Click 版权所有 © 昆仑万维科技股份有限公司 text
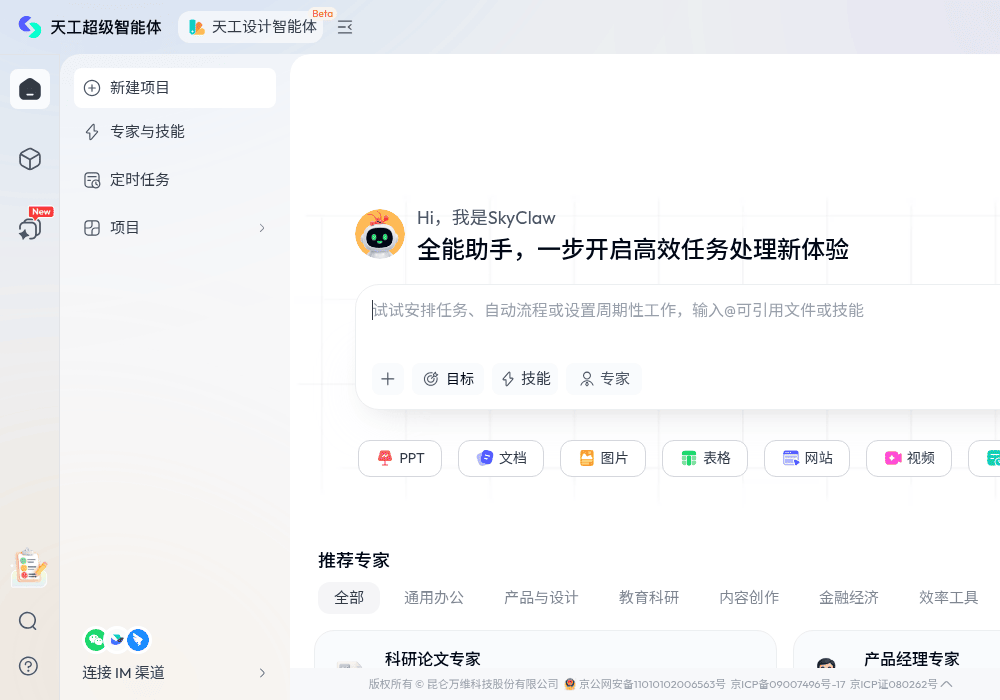The width and height of the screenshot is (1000, 700). [x=463, y=684]
